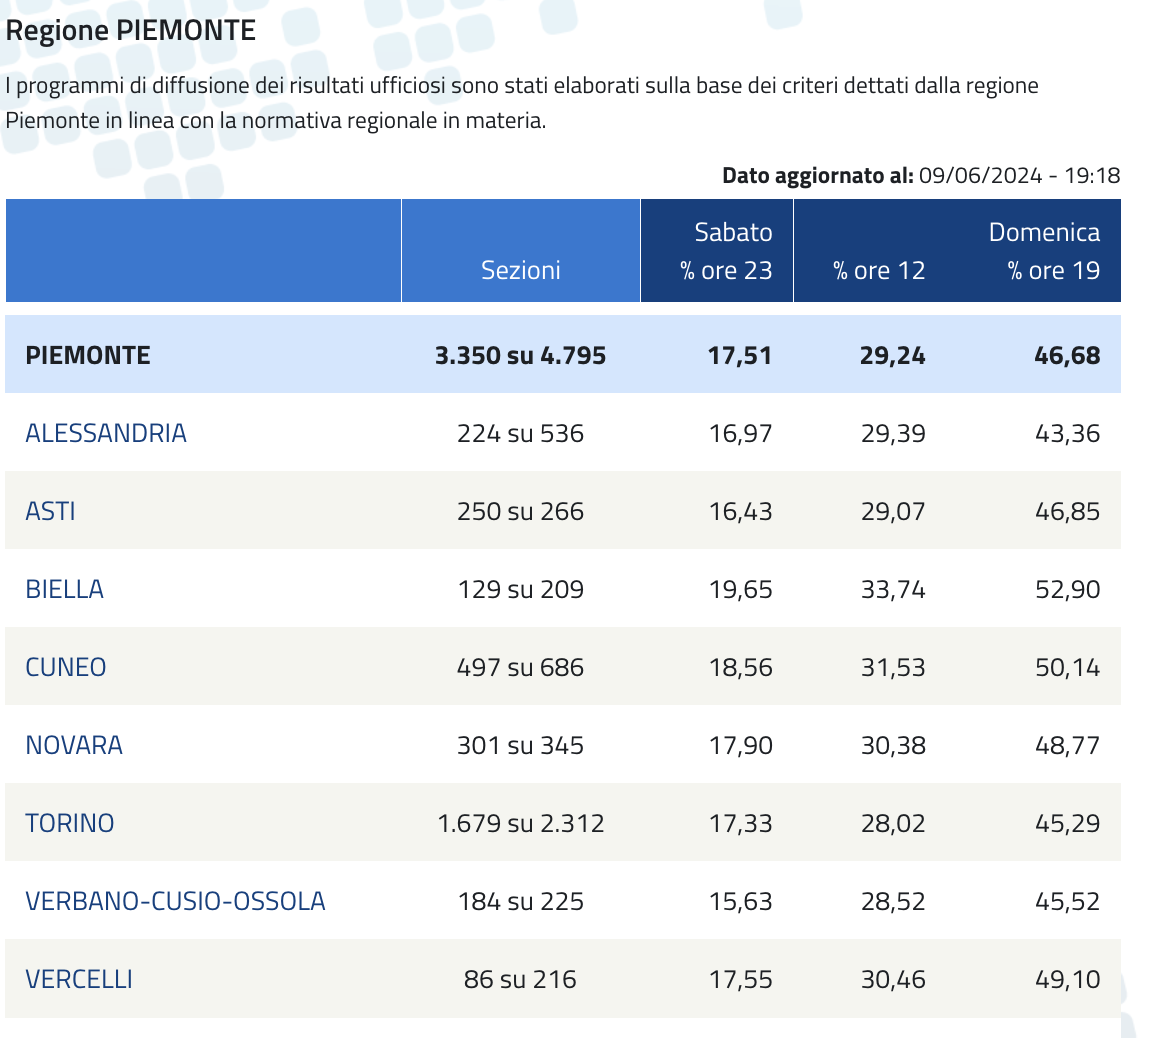Click the Dato aggiornato al timestamp
This screenshot has height=1038, width=1160.
pyautogui.click(x=921, y=175)
